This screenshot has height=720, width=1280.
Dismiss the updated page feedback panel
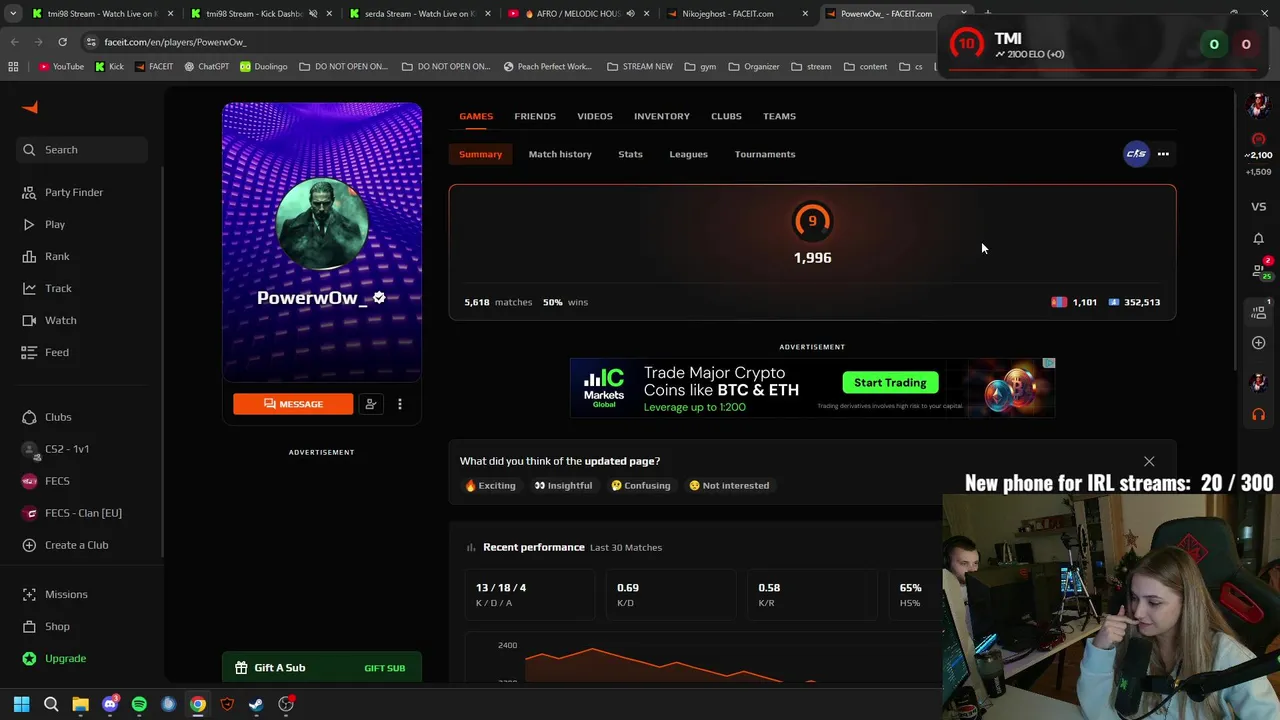click(x=1149, y=461)
